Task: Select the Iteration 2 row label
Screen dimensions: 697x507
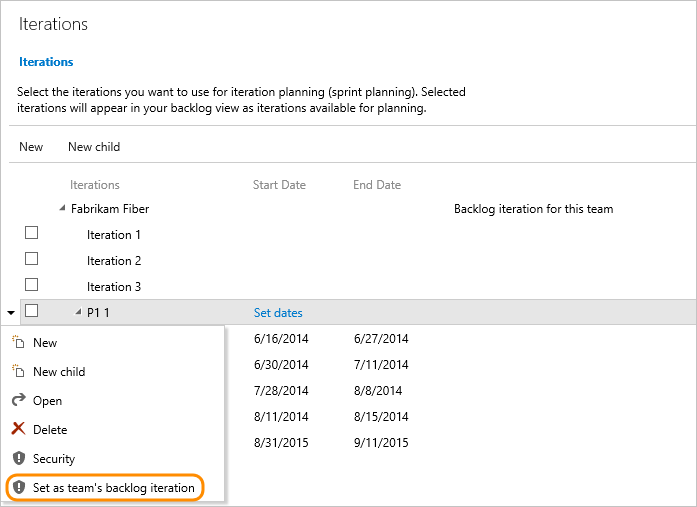Action: tap(114, 261)
